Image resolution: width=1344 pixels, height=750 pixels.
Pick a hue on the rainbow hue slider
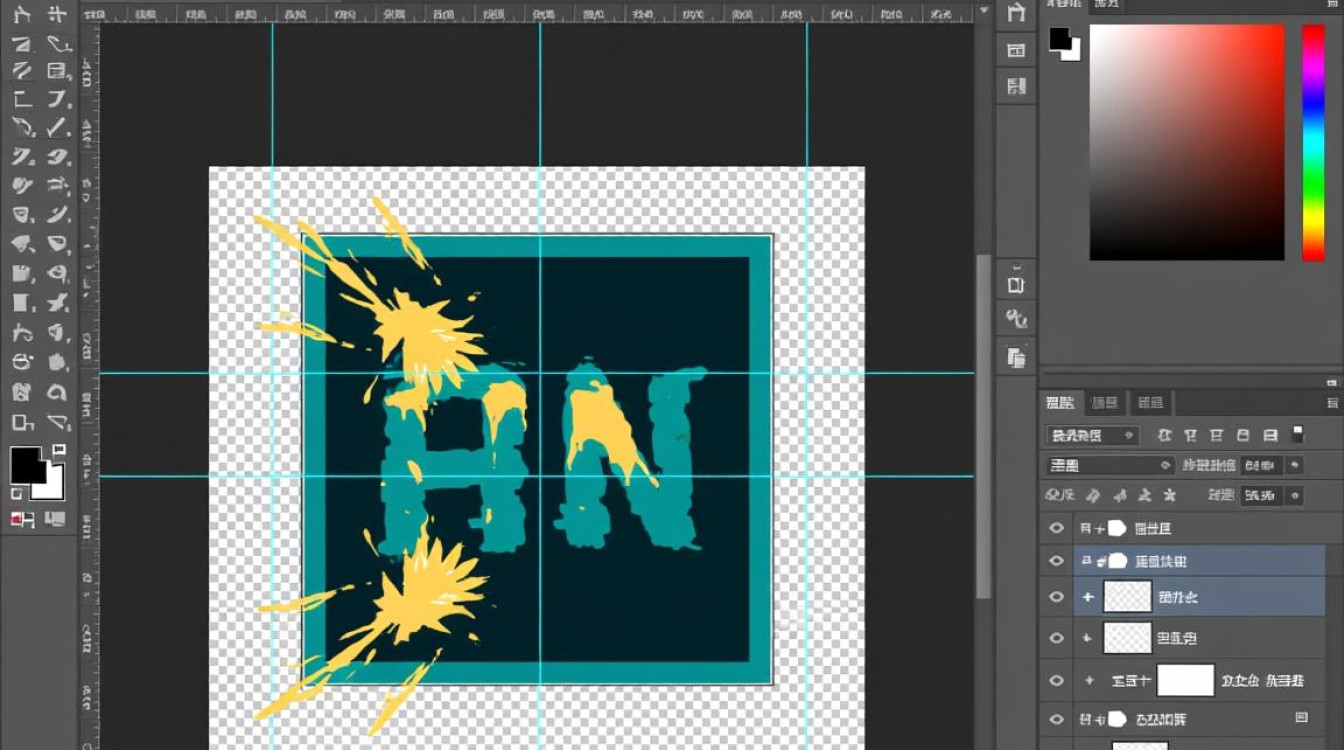1313,143
